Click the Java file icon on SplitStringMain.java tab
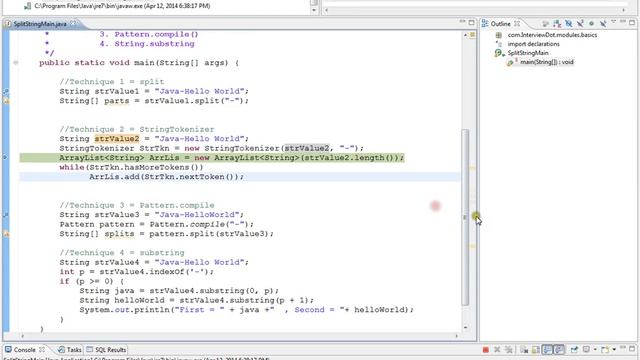Image resolution: width=640 pixels, height=360 pixels. [8, 24]
